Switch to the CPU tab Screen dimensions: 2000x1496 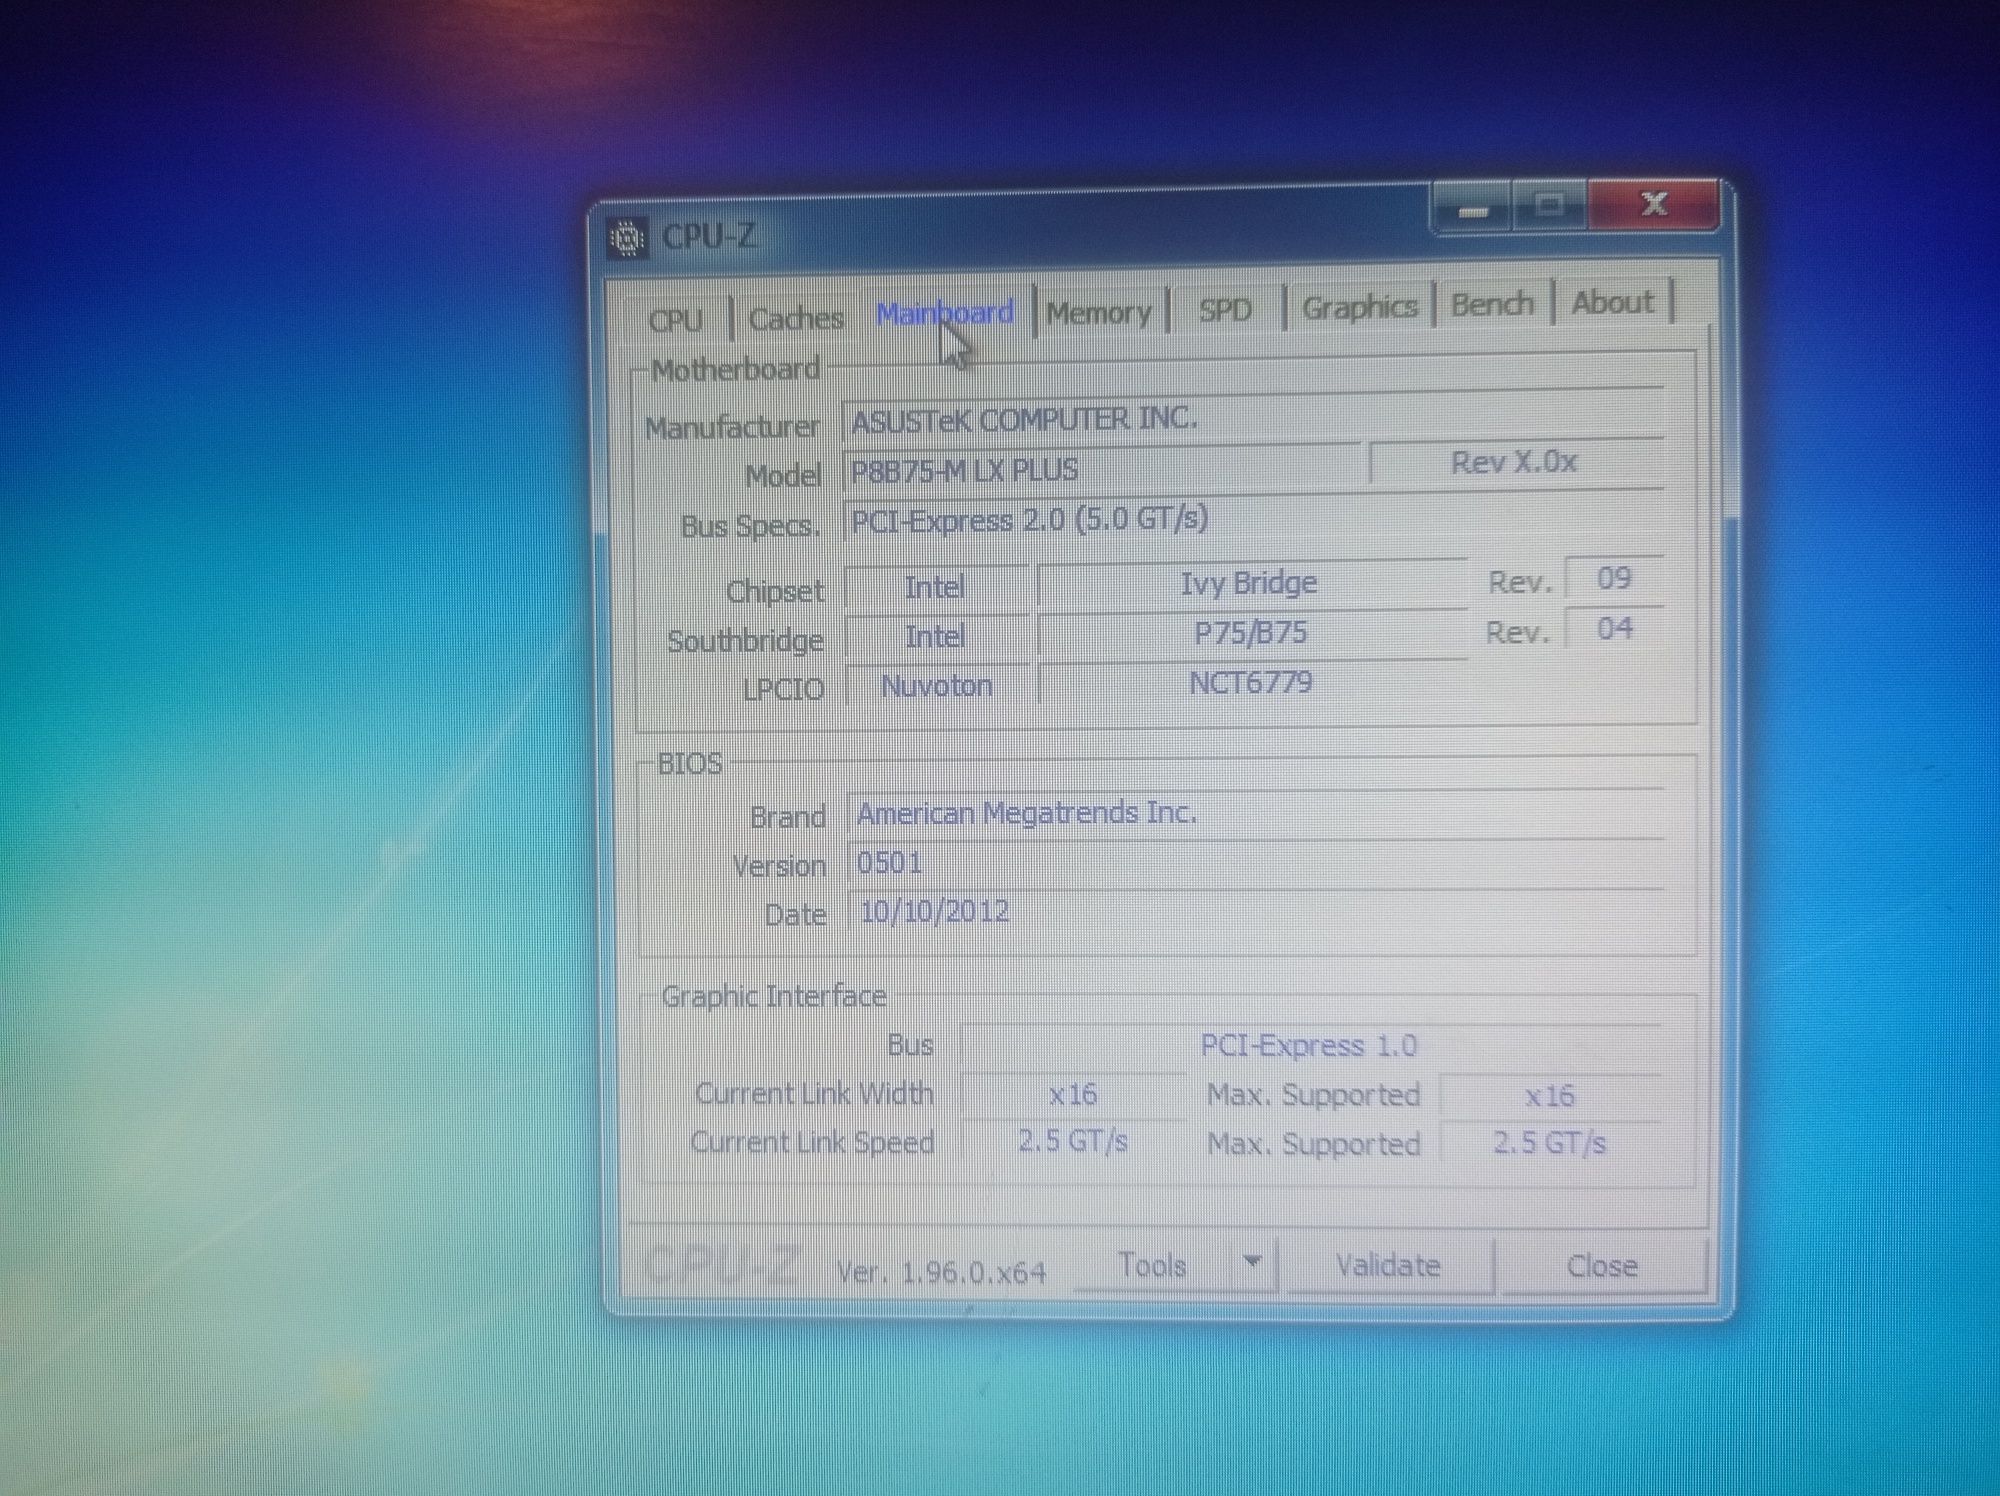pos(675,320)
